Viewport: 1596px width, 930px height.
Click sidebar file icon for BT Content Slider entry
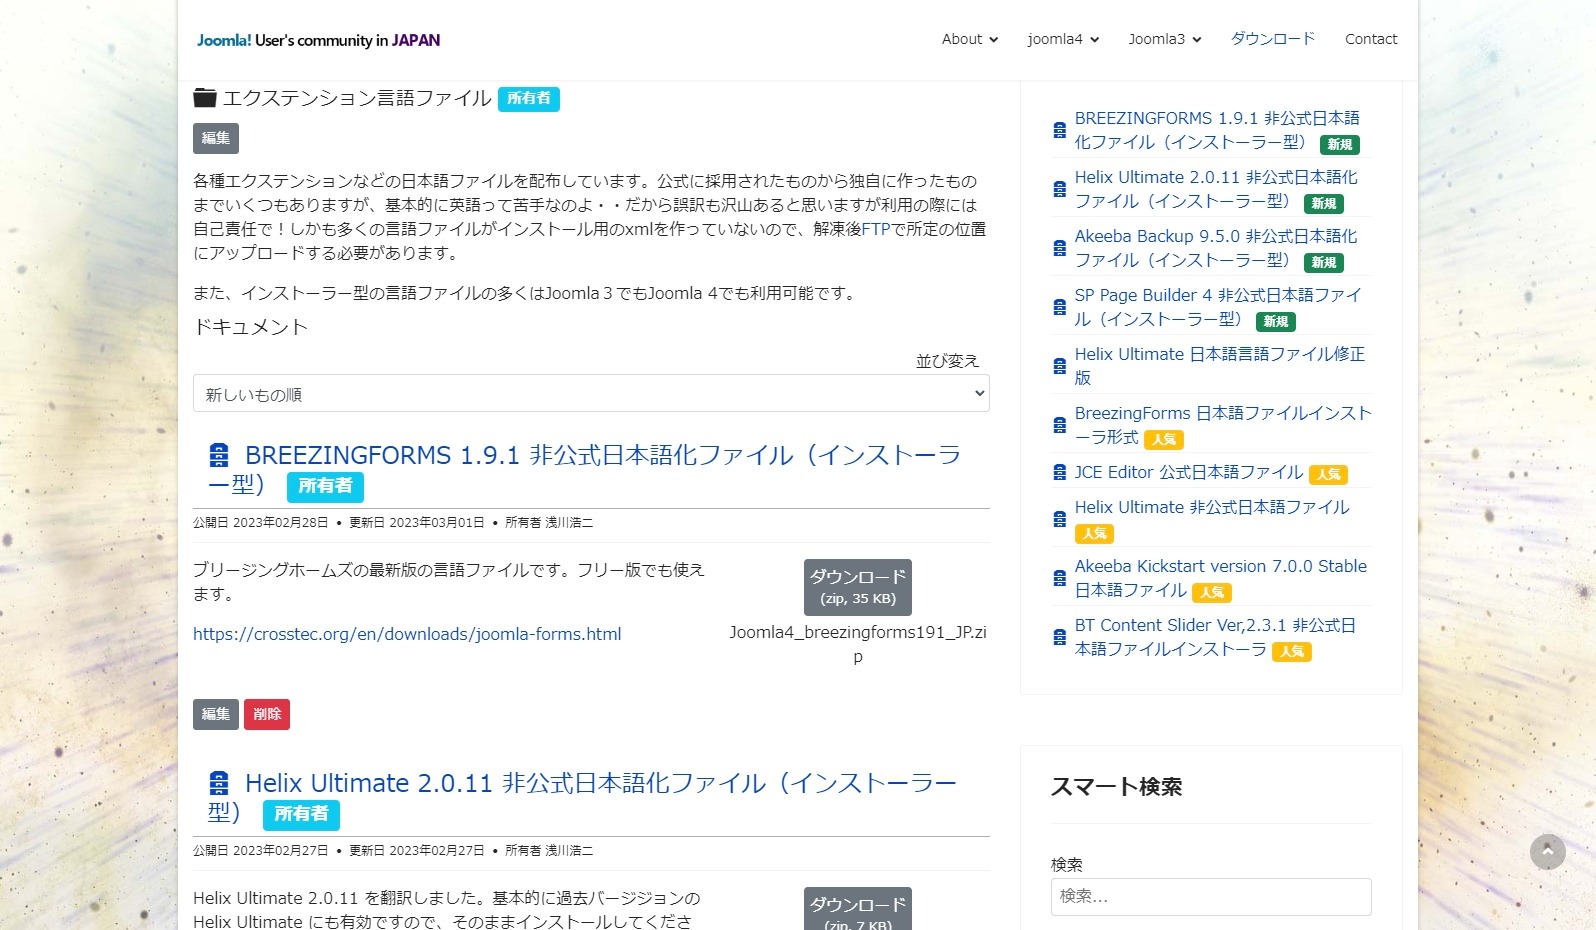click(1059, 637)
